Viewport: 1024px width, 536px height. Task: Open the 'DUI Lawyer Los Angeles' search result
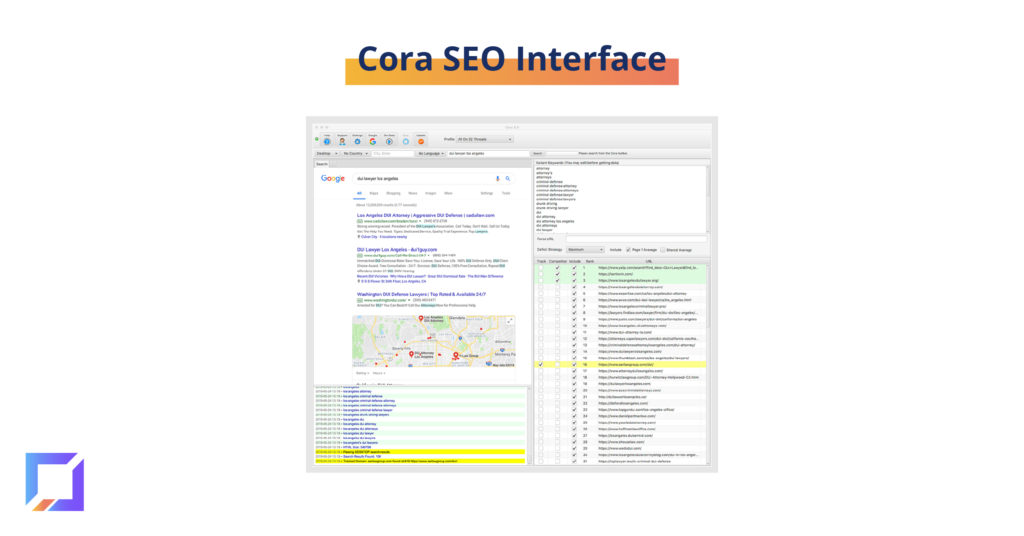coord(396,249)
